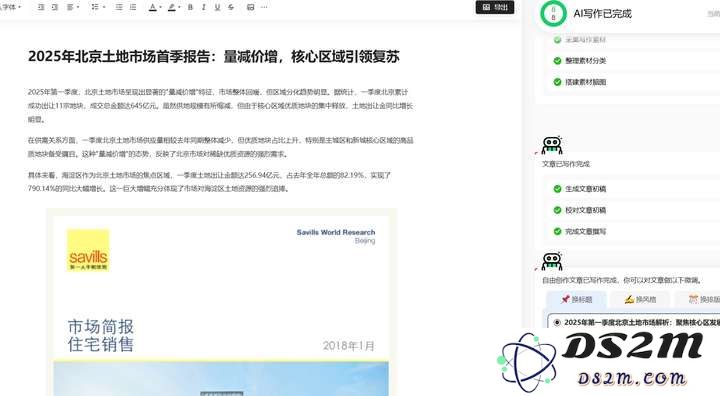This screenshot has height=396, width=720.
Task: Click the paragraph starting 在供需关系方面
Action: click(220, 147)
